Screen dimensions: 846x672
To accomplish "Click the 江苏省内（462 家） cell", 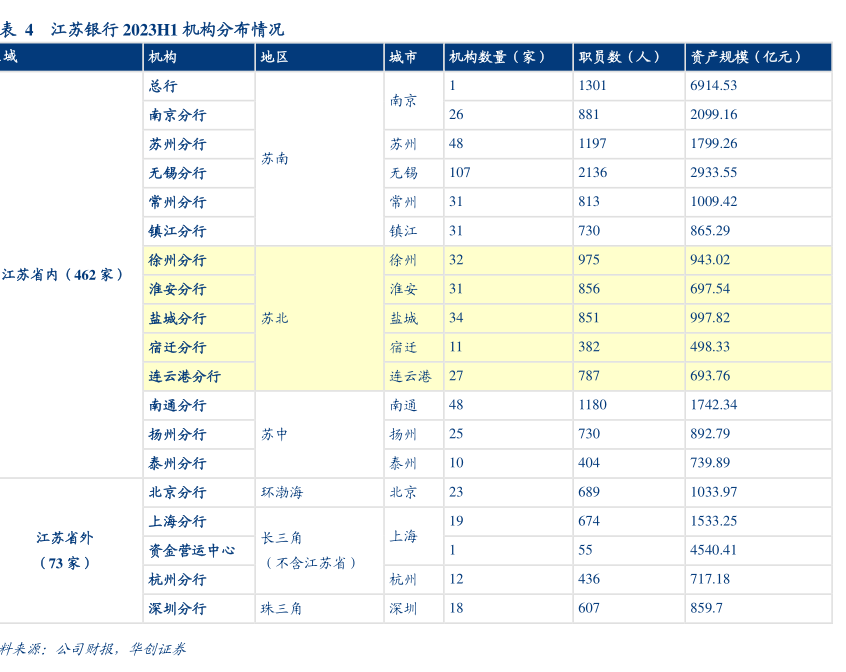I will coord(63,274).
